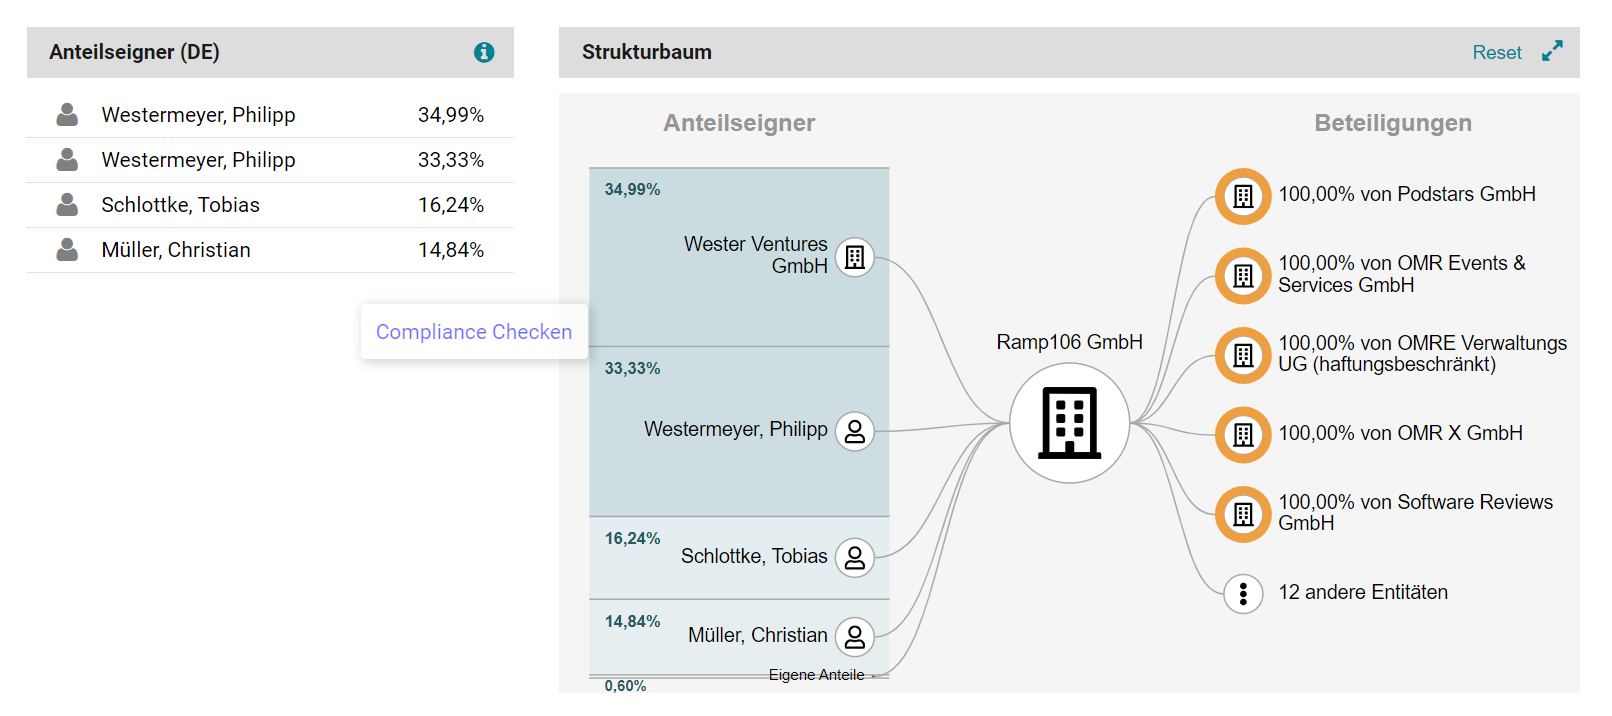Viewport: 1612px width, 716px height.
Task: Select the Westermeyer, Philipp 33,33% list row
Action: point(270,160)
